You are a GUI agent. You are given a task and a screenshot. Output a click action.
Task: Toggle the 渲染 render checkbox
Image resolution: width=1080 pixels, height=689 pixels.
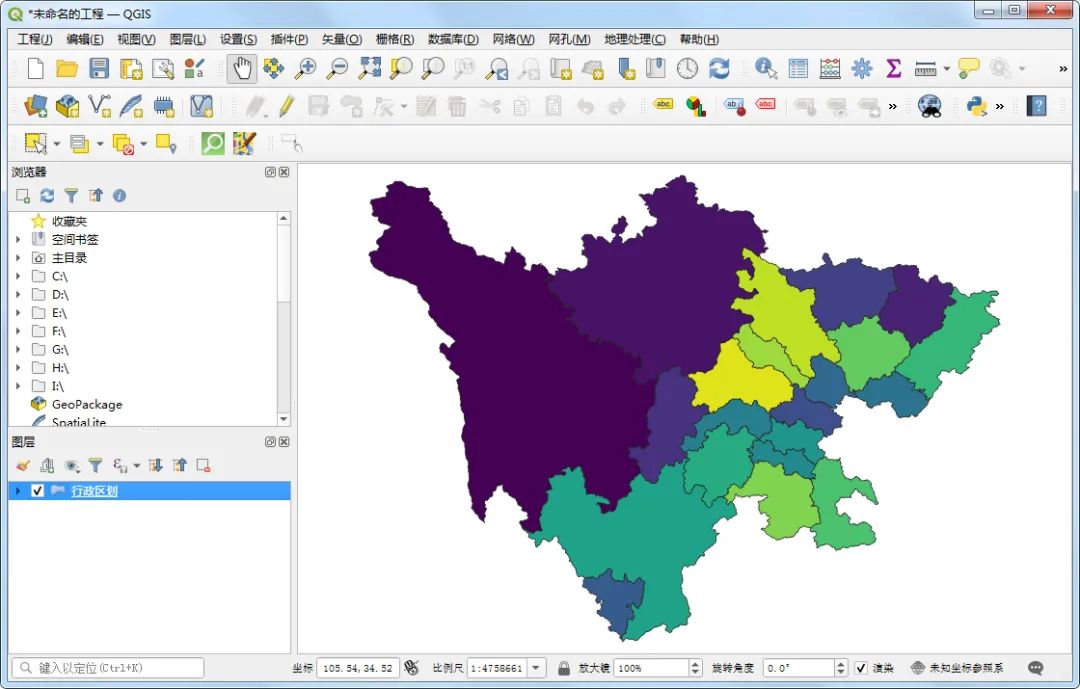(861, 668)
